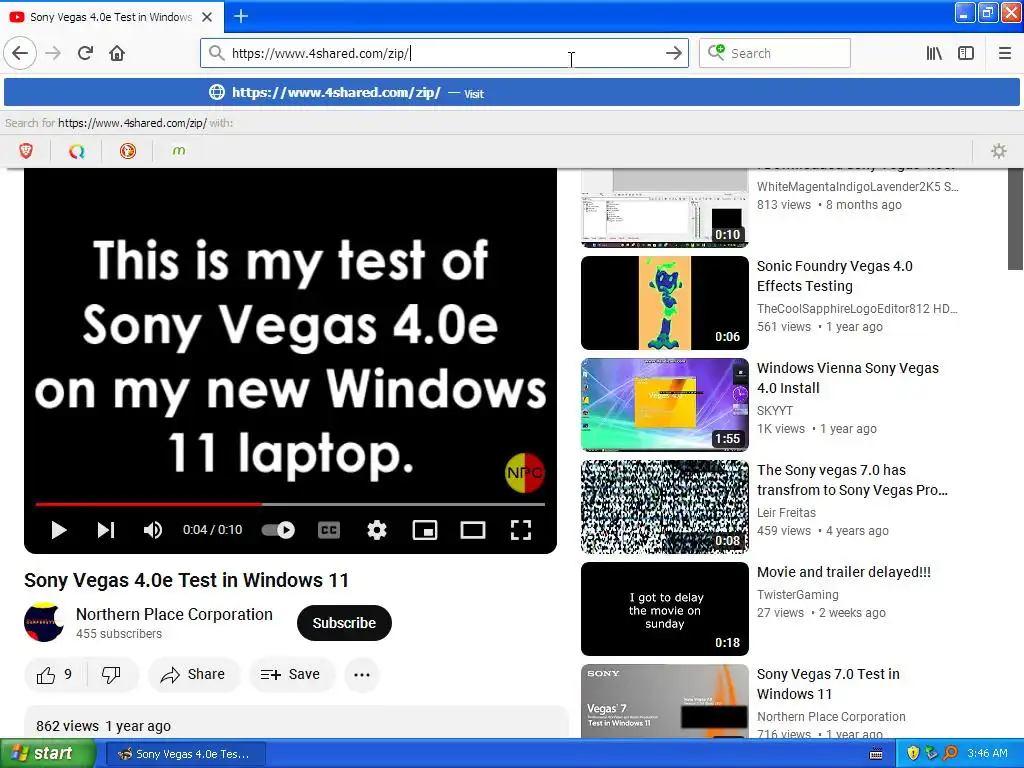Click the orange magnifier tray icon
The width and height of the screenshot is (1024, 768).
point(950,754)
